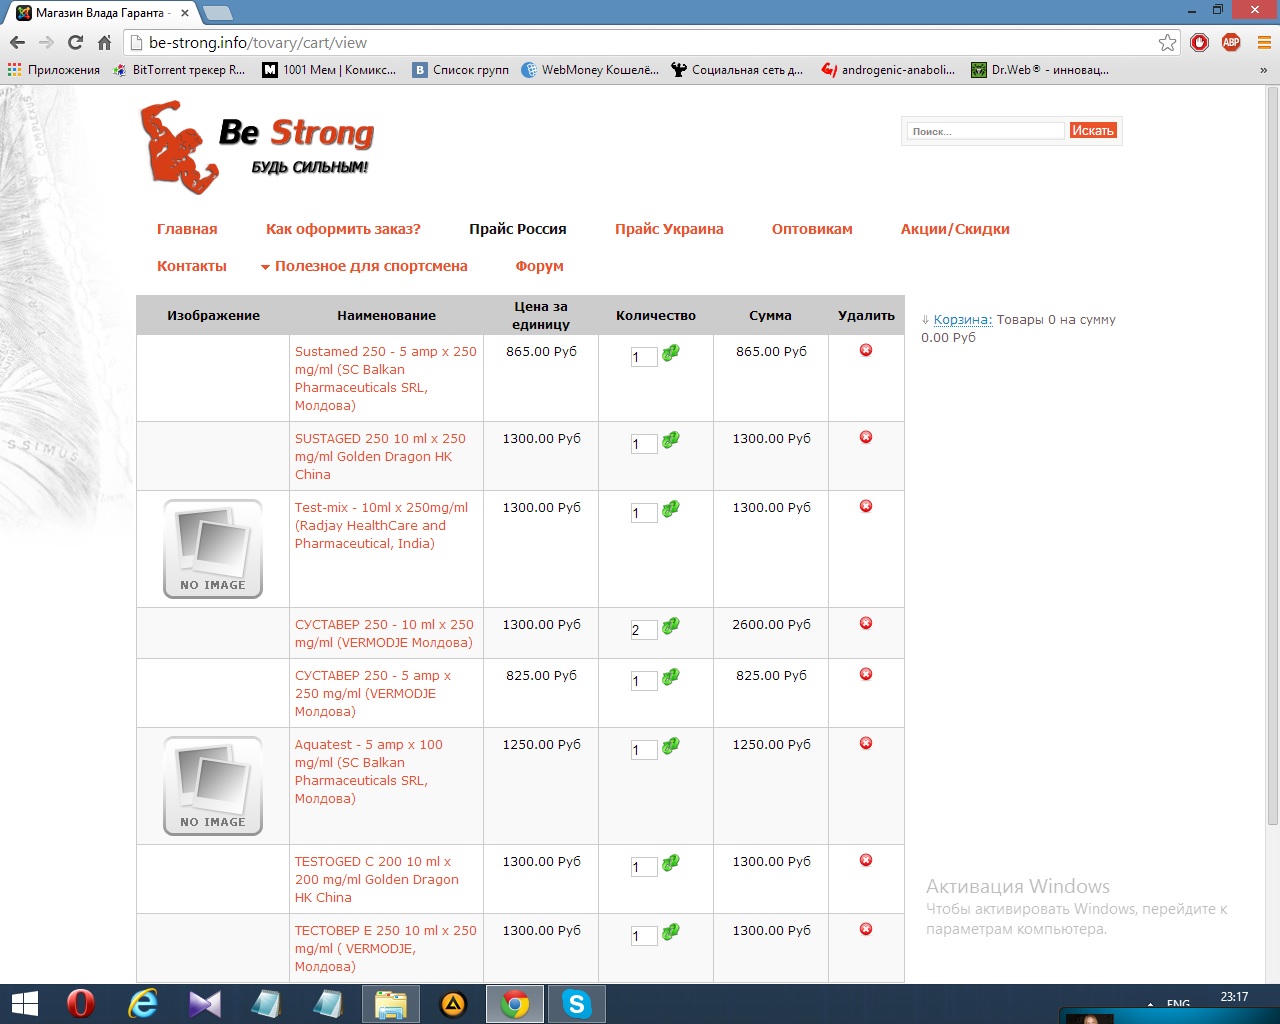The width and height of the screenshot is (1280, 1024).
Task: Reload the page in Chrome
Action: point(75,42)
